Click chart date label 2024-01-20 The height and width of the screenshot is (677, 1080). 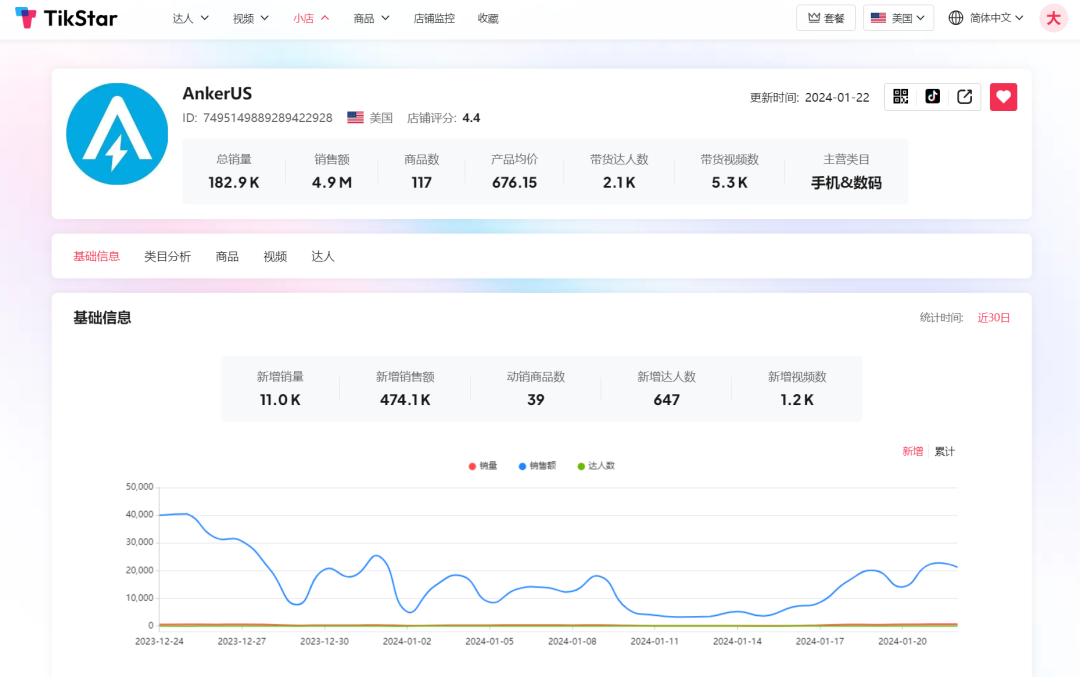click(902, 641)
